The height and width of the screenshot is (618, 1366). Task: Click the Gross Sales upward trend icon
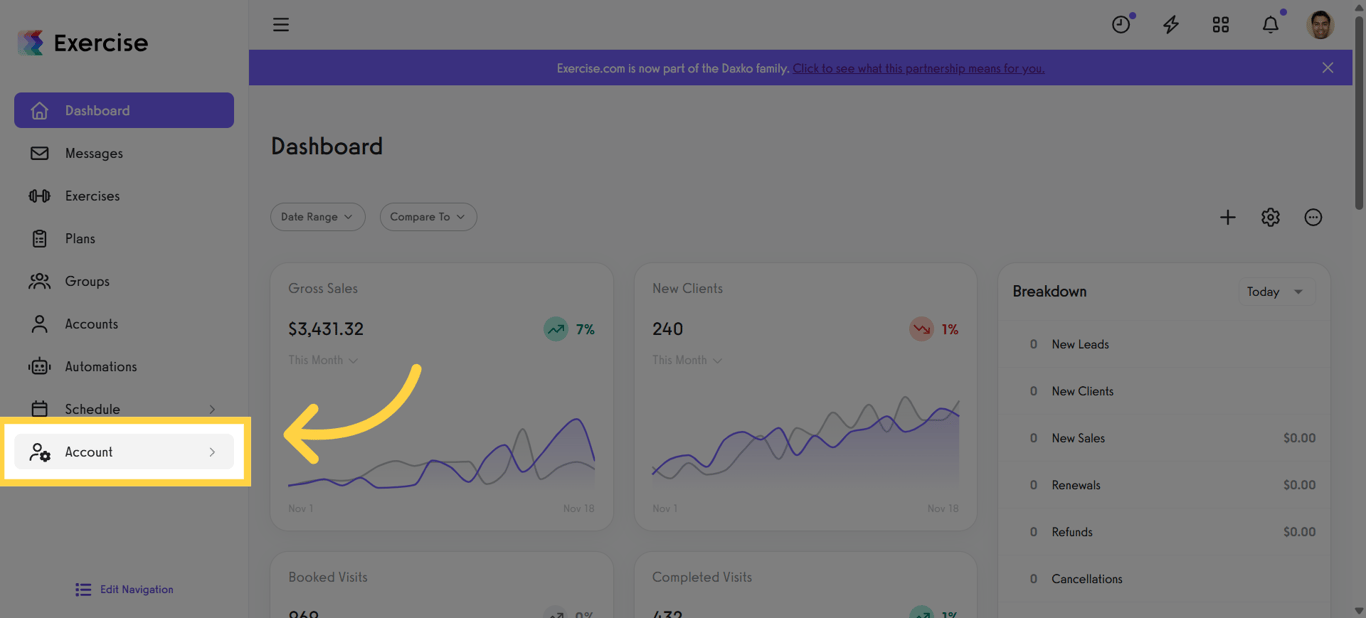[x=556, y=329]
